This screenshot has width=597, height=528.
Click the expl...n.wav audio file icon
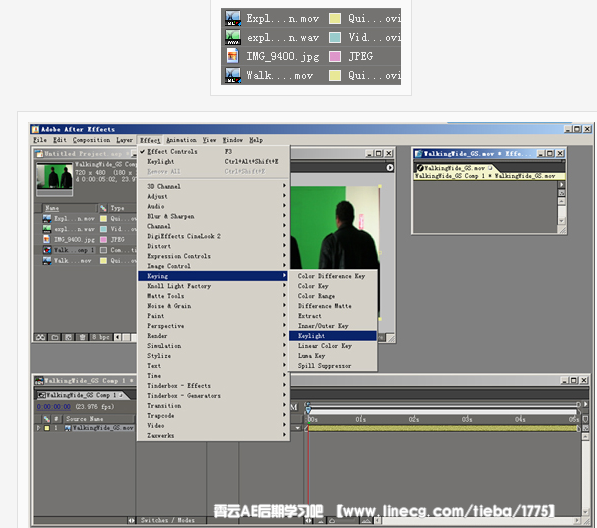(x=47, y=229)
